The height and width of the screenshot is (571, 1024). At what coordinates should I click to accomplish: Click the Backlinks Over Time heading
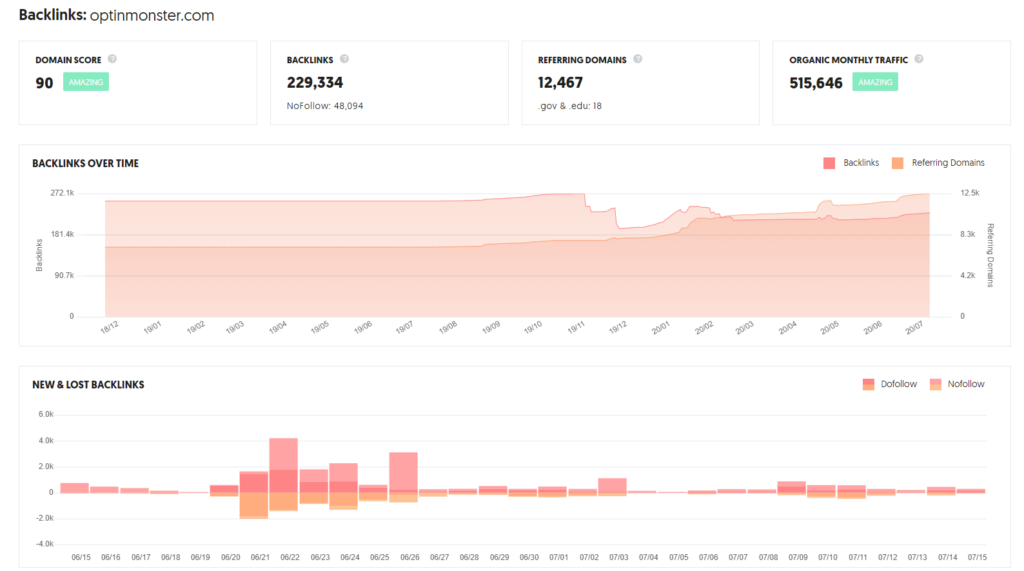click(x=86, y=163)
